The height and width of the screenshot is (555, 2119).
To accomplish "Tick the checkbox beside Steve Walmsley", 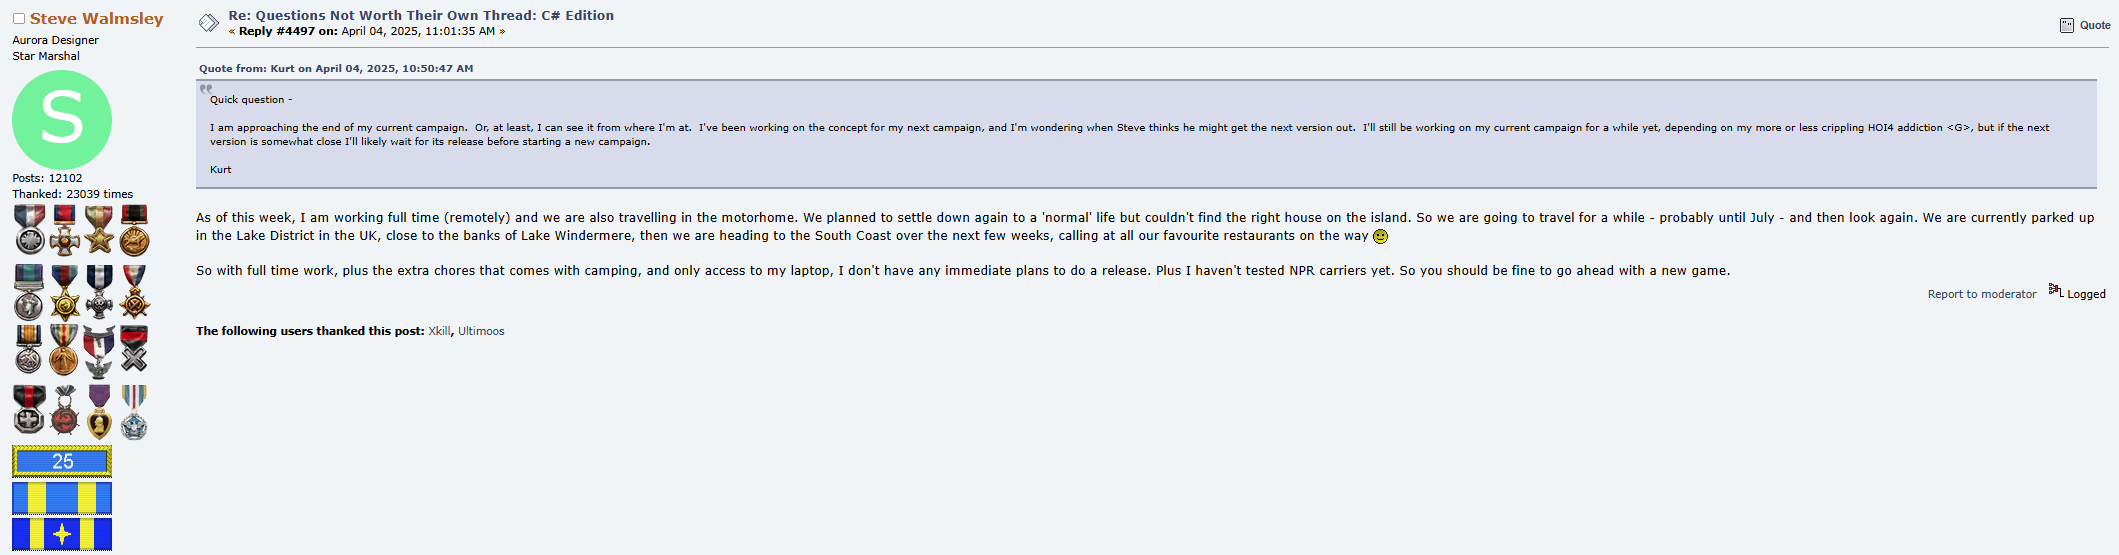I will click(x=19, y=19).
